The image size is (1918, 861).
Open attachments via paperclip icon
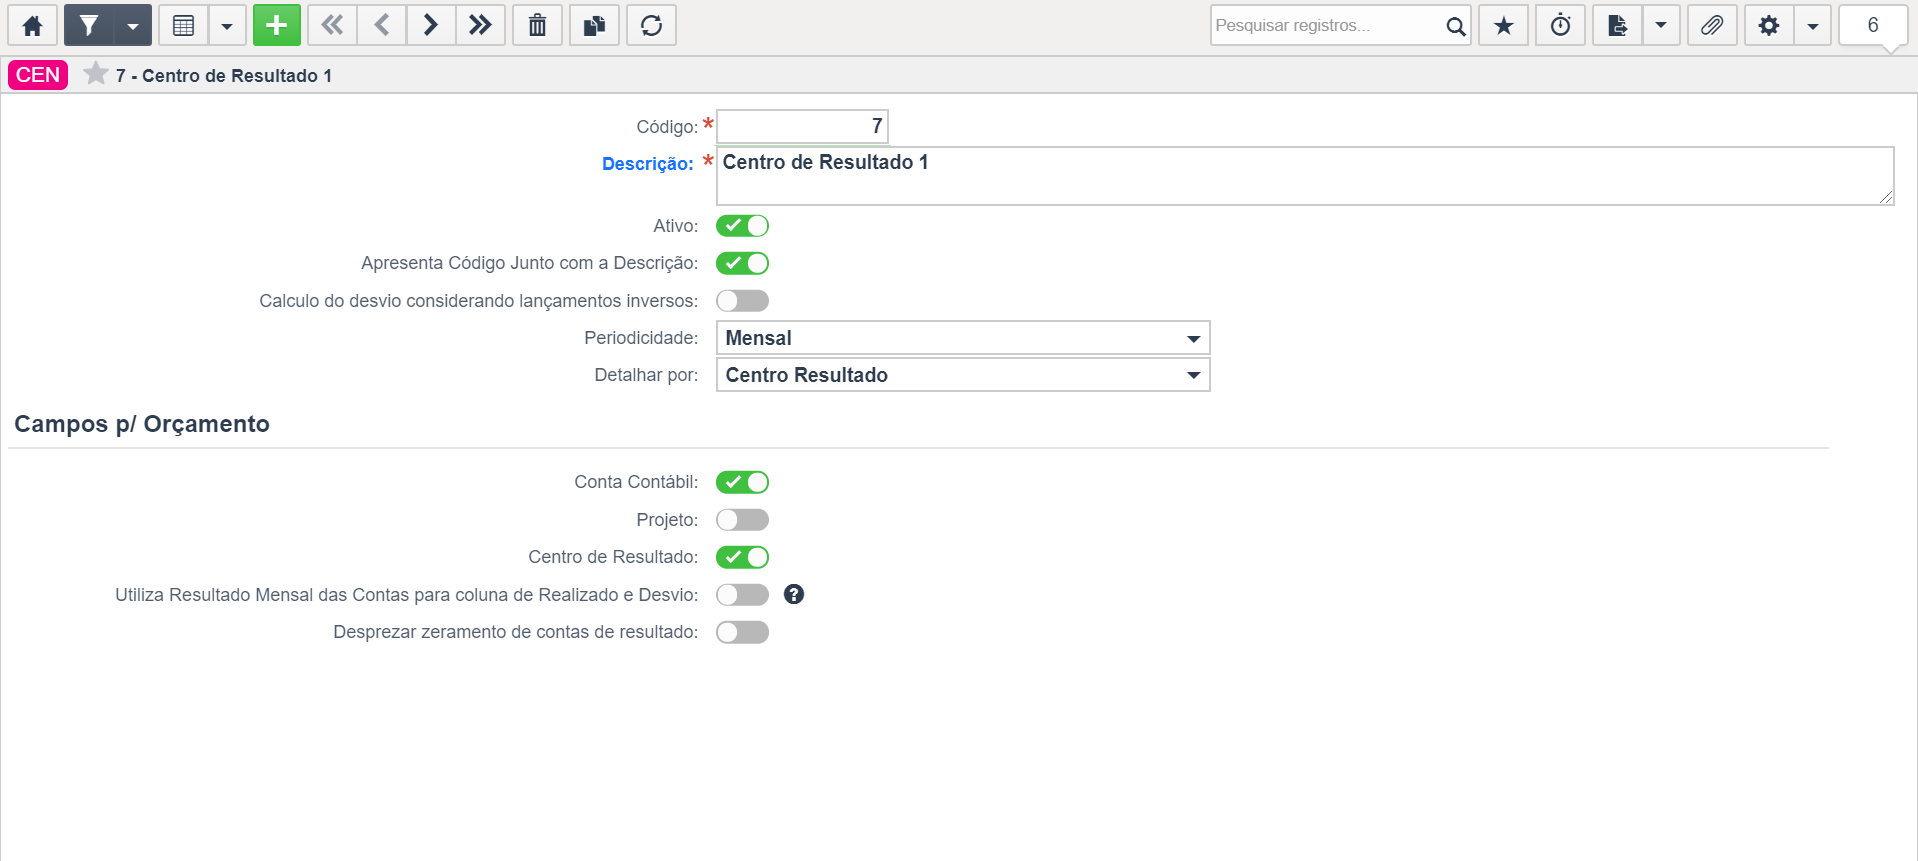click(1712, 25)
